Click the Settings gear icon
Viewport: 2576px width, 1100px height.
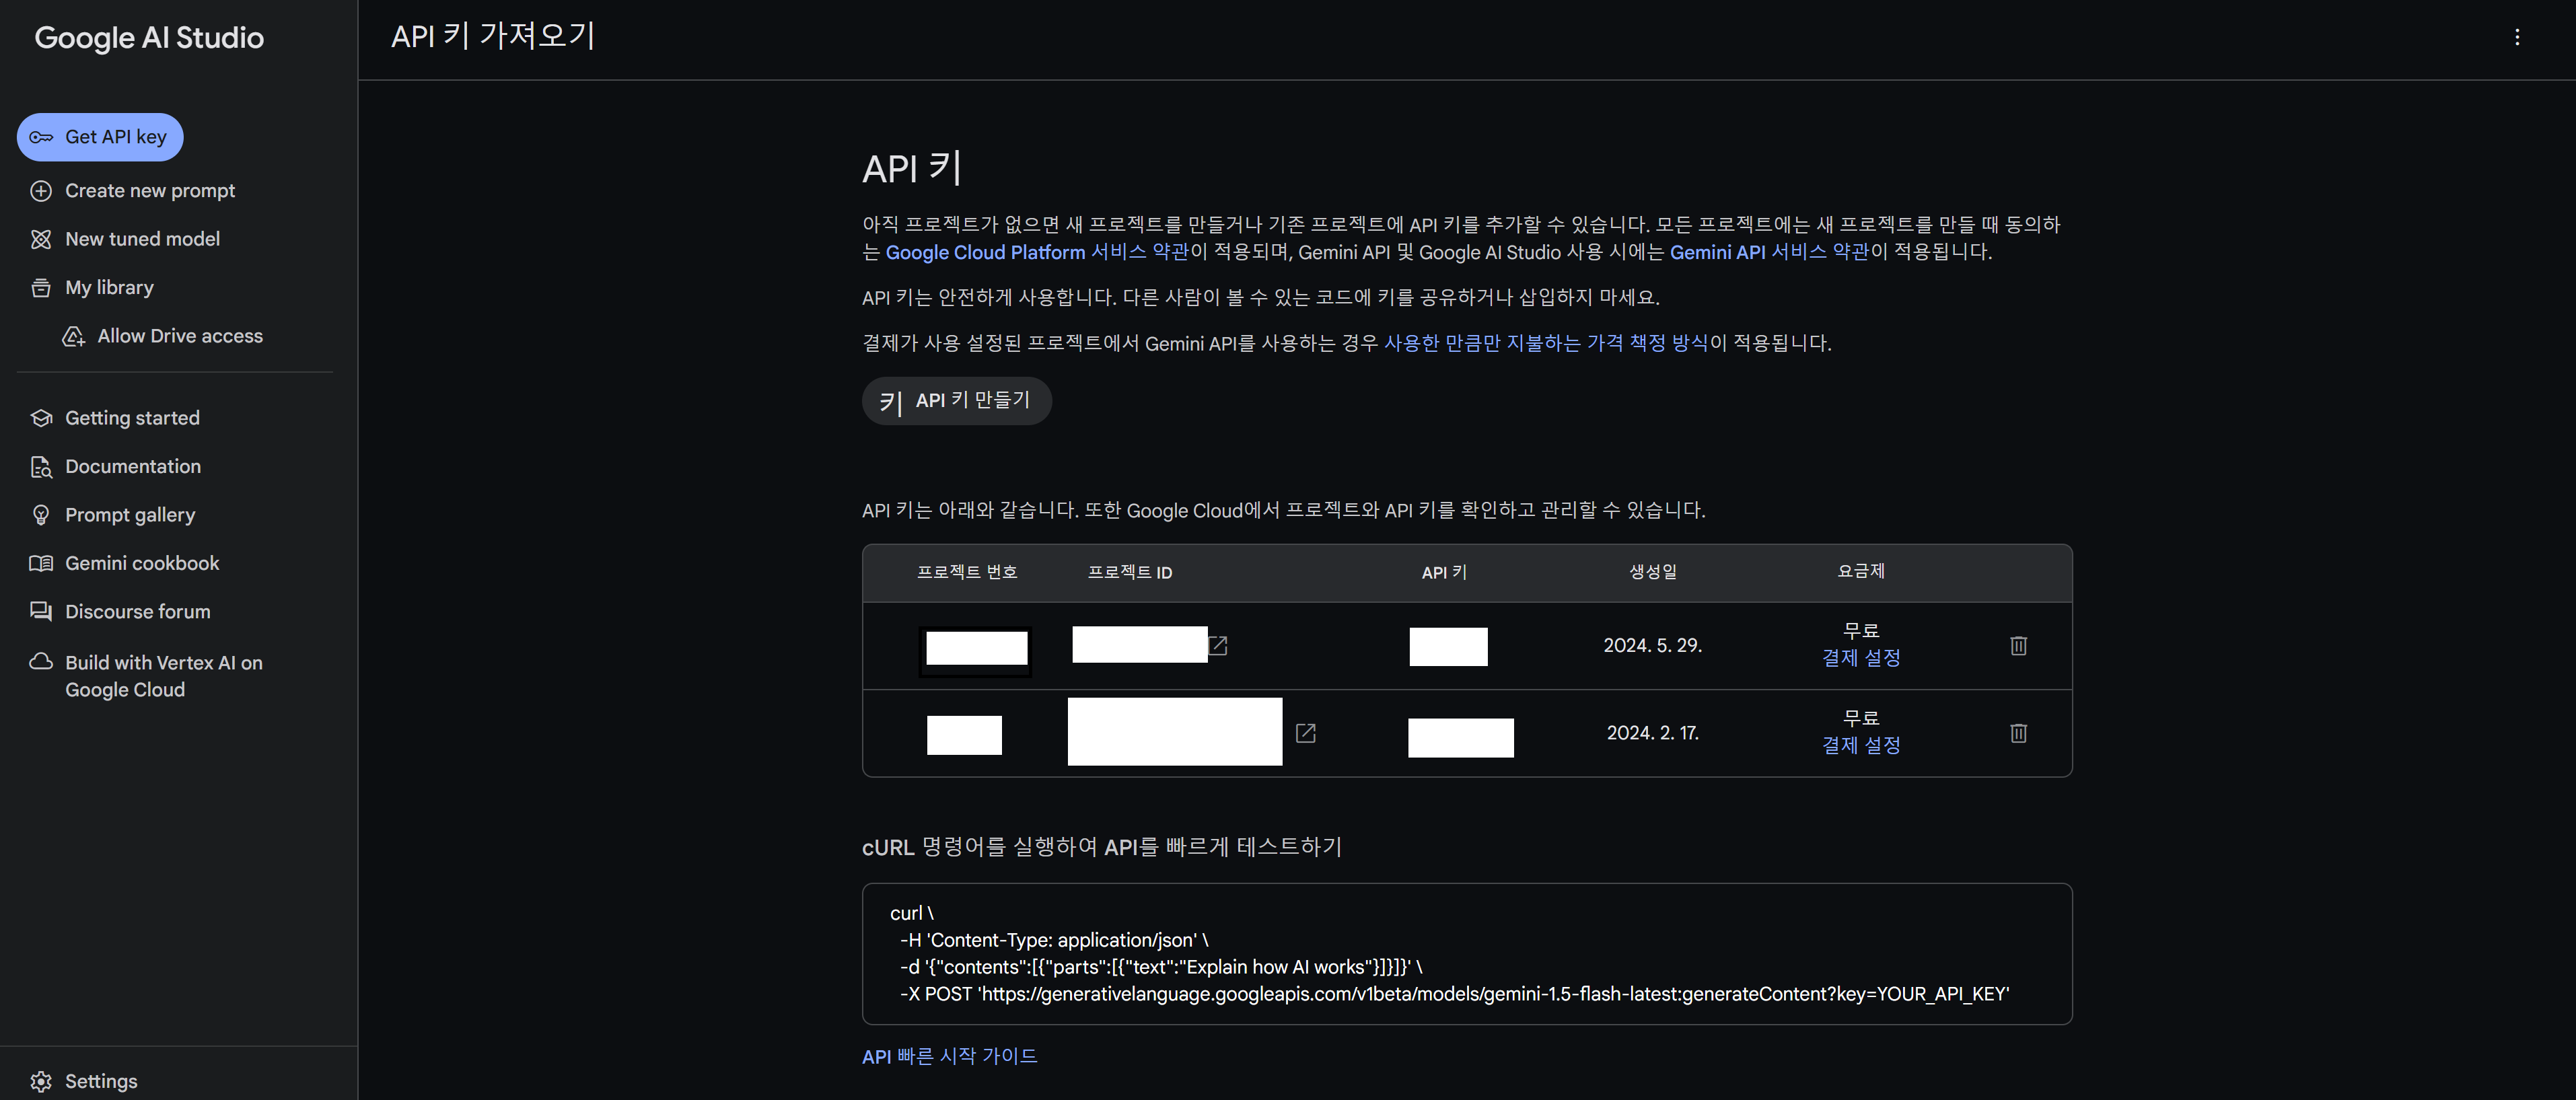point(41,1081)
